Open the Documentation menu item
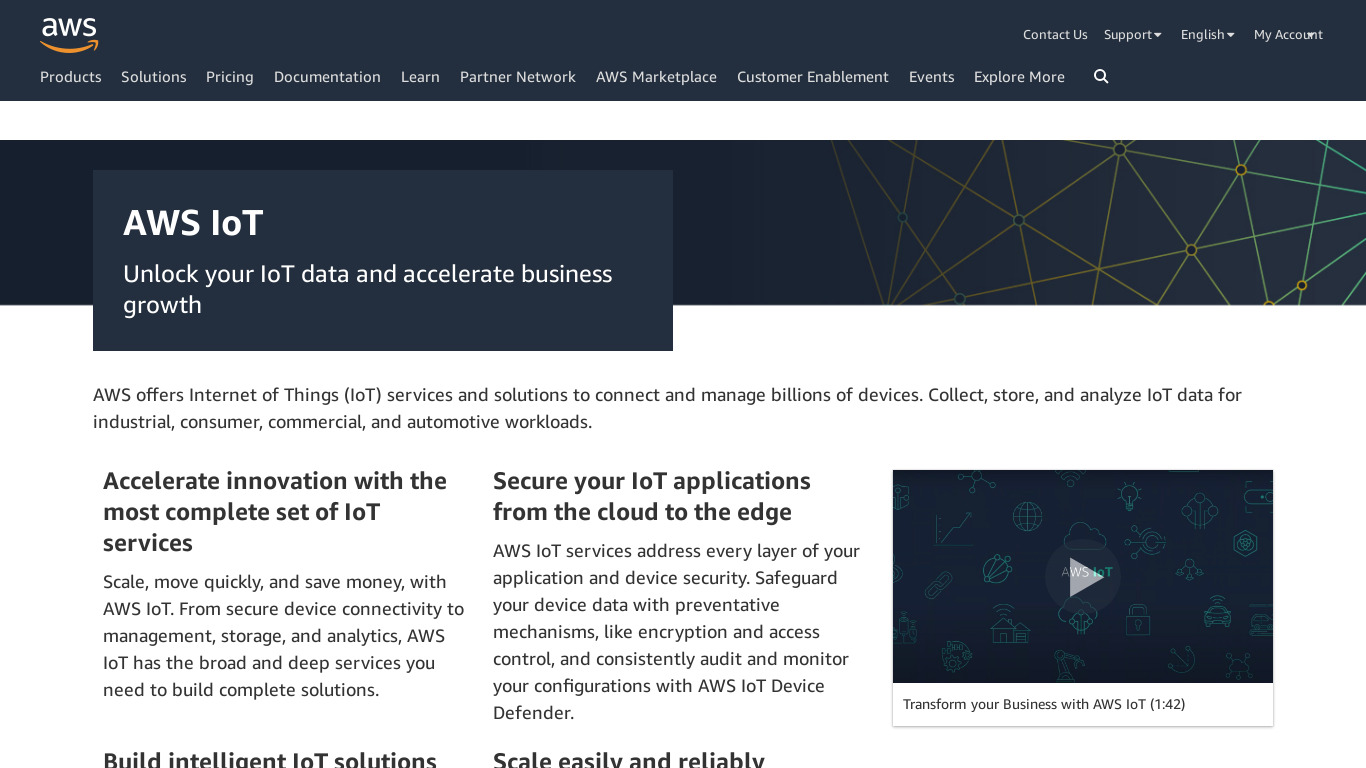 (327, 77)
